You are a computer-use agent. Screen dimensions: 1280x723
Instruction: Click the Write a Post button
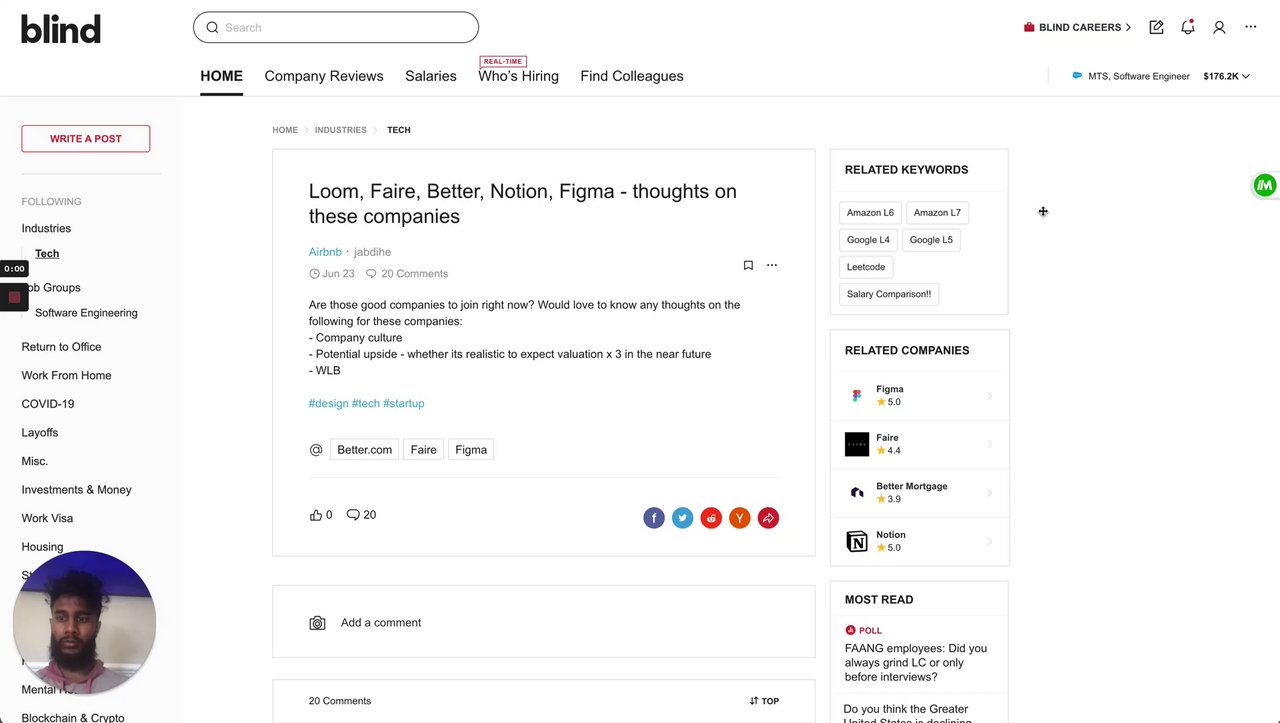[86, 139]
